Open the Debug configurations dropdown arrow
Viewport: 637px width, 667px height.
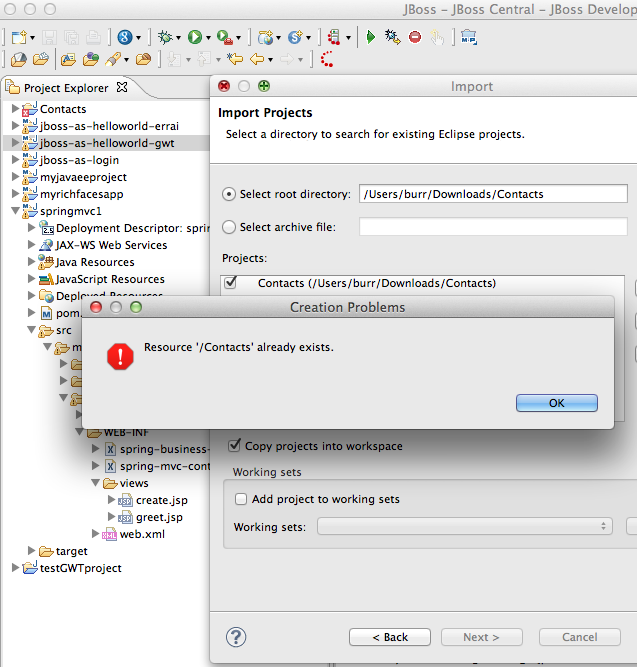coord(178,38)
